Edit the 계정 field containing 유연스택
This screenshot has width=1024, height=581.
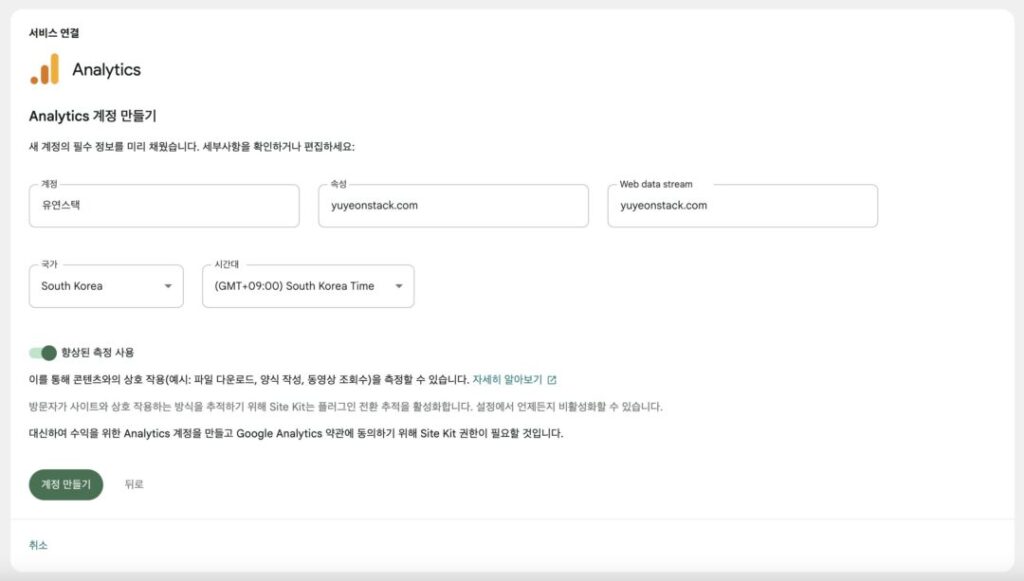click(x=164, y=206)
